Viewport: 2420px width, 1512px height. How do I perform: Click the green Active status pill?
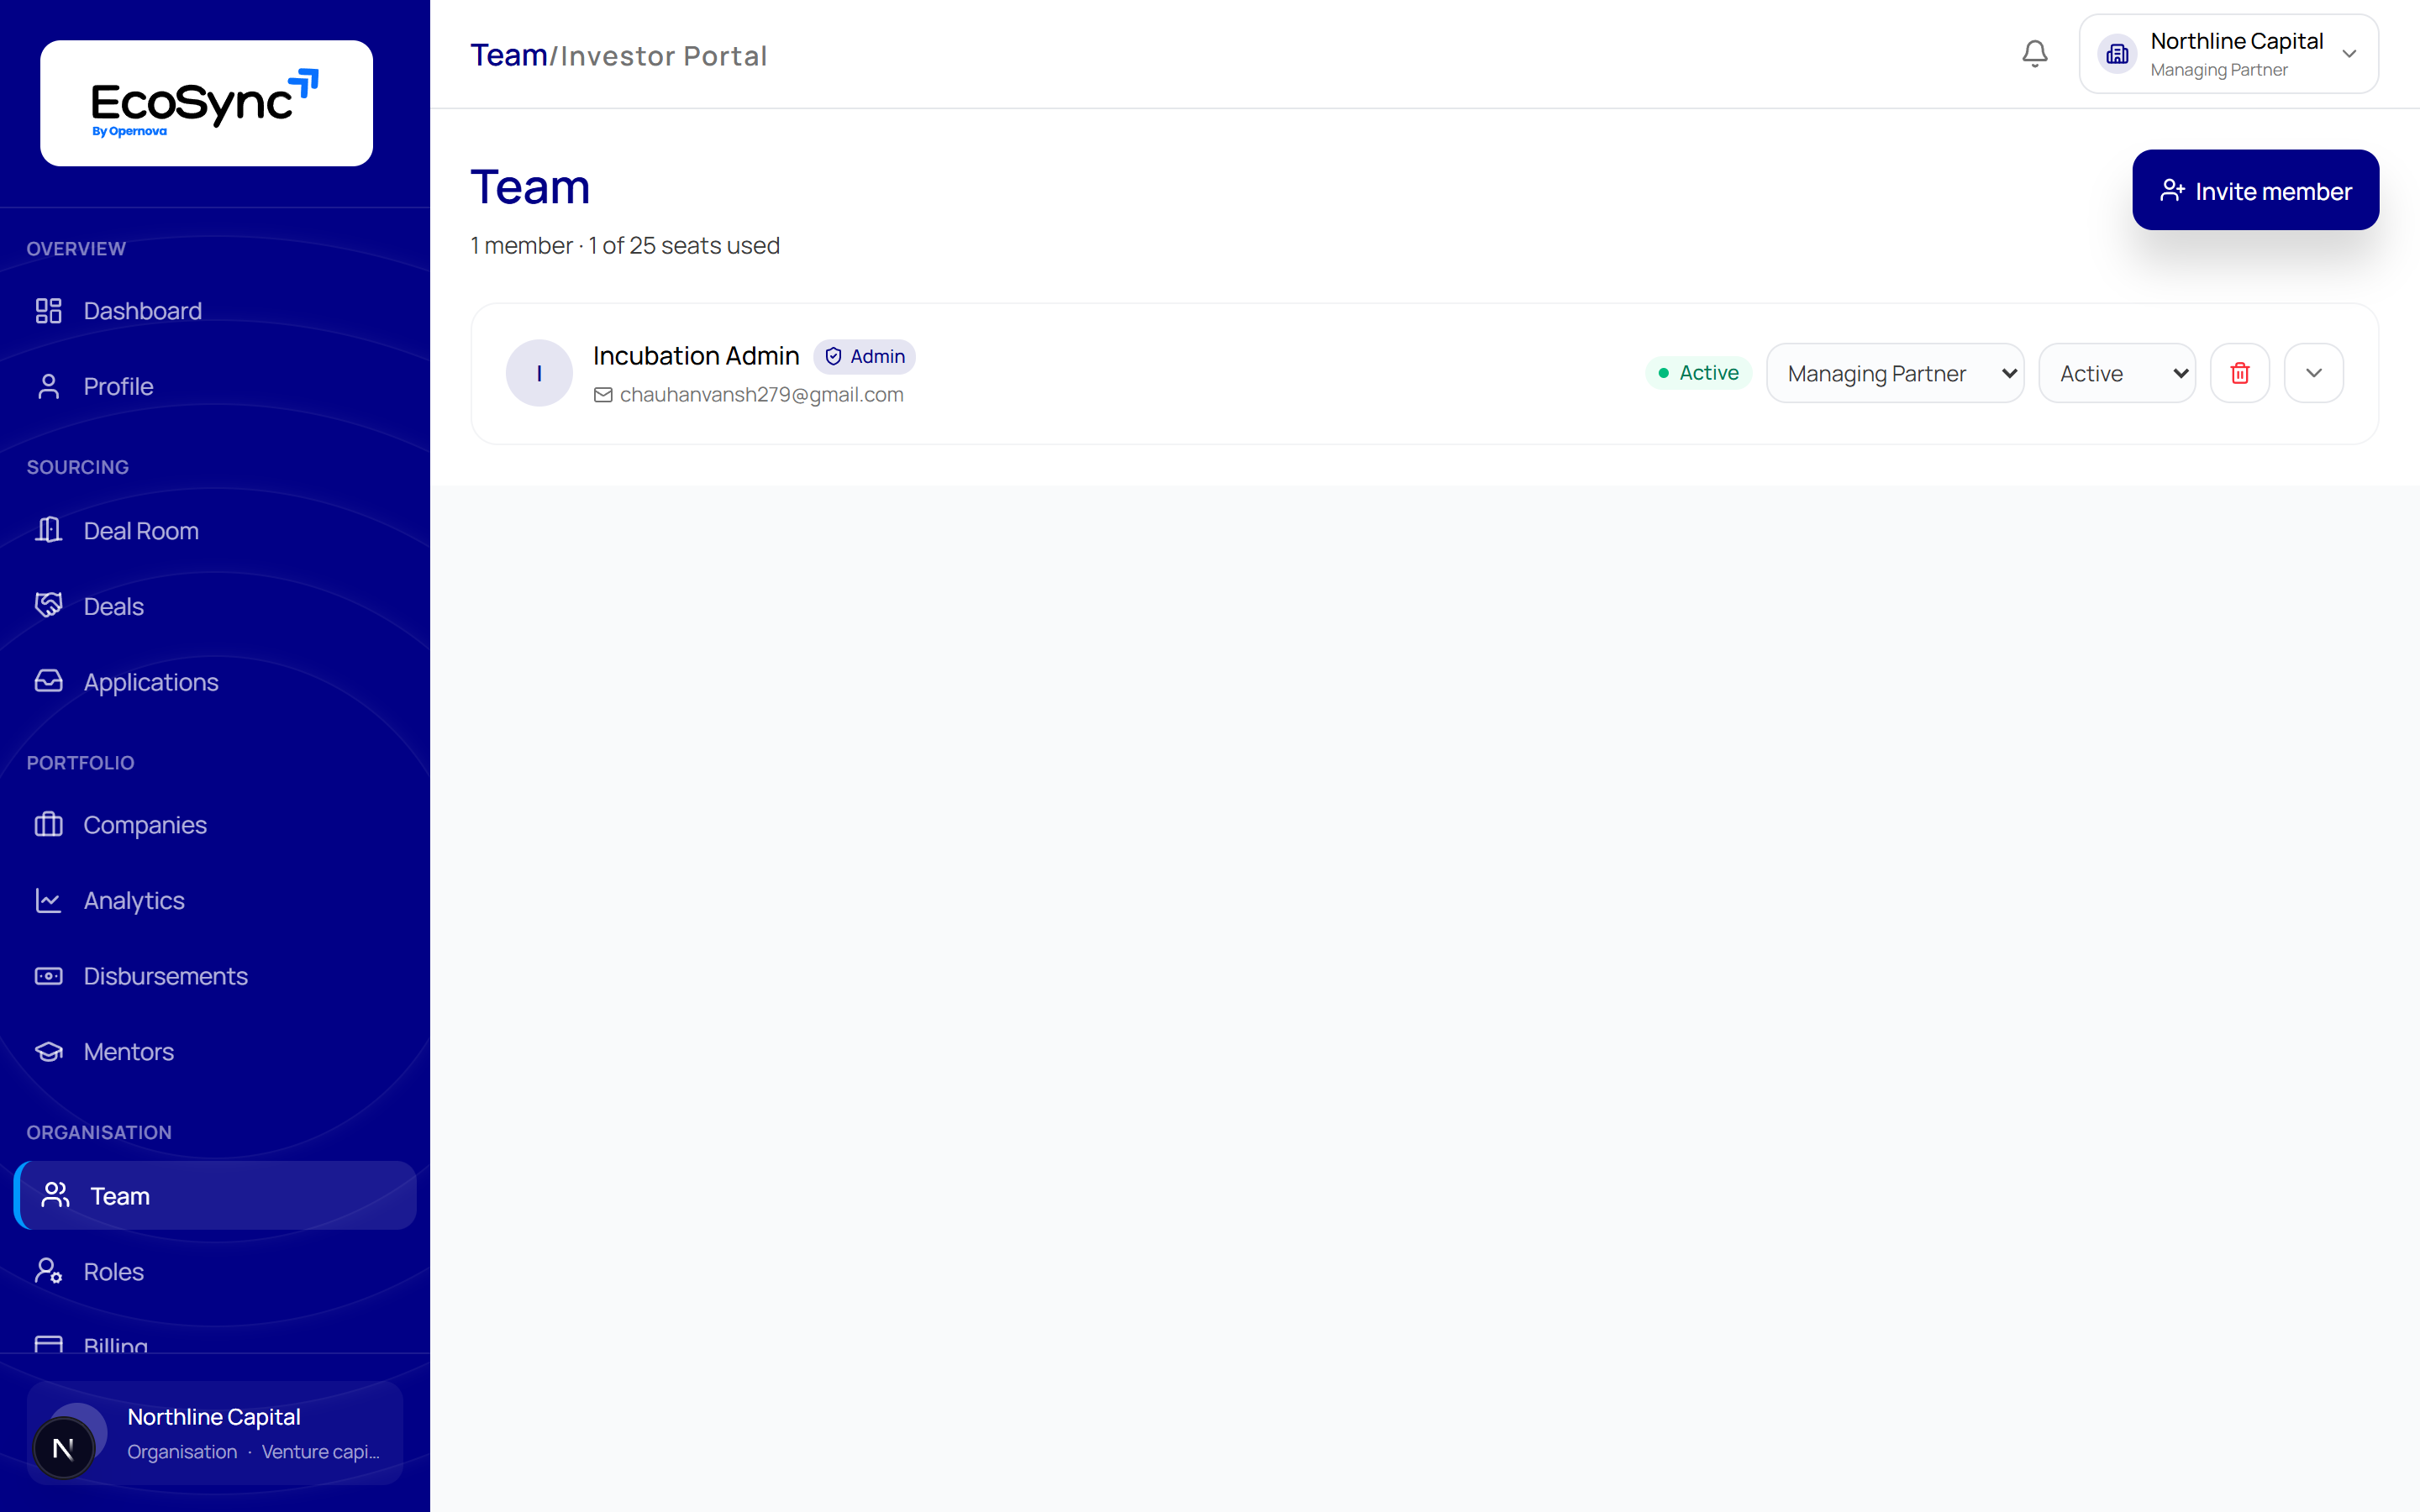click(1698, 373)
